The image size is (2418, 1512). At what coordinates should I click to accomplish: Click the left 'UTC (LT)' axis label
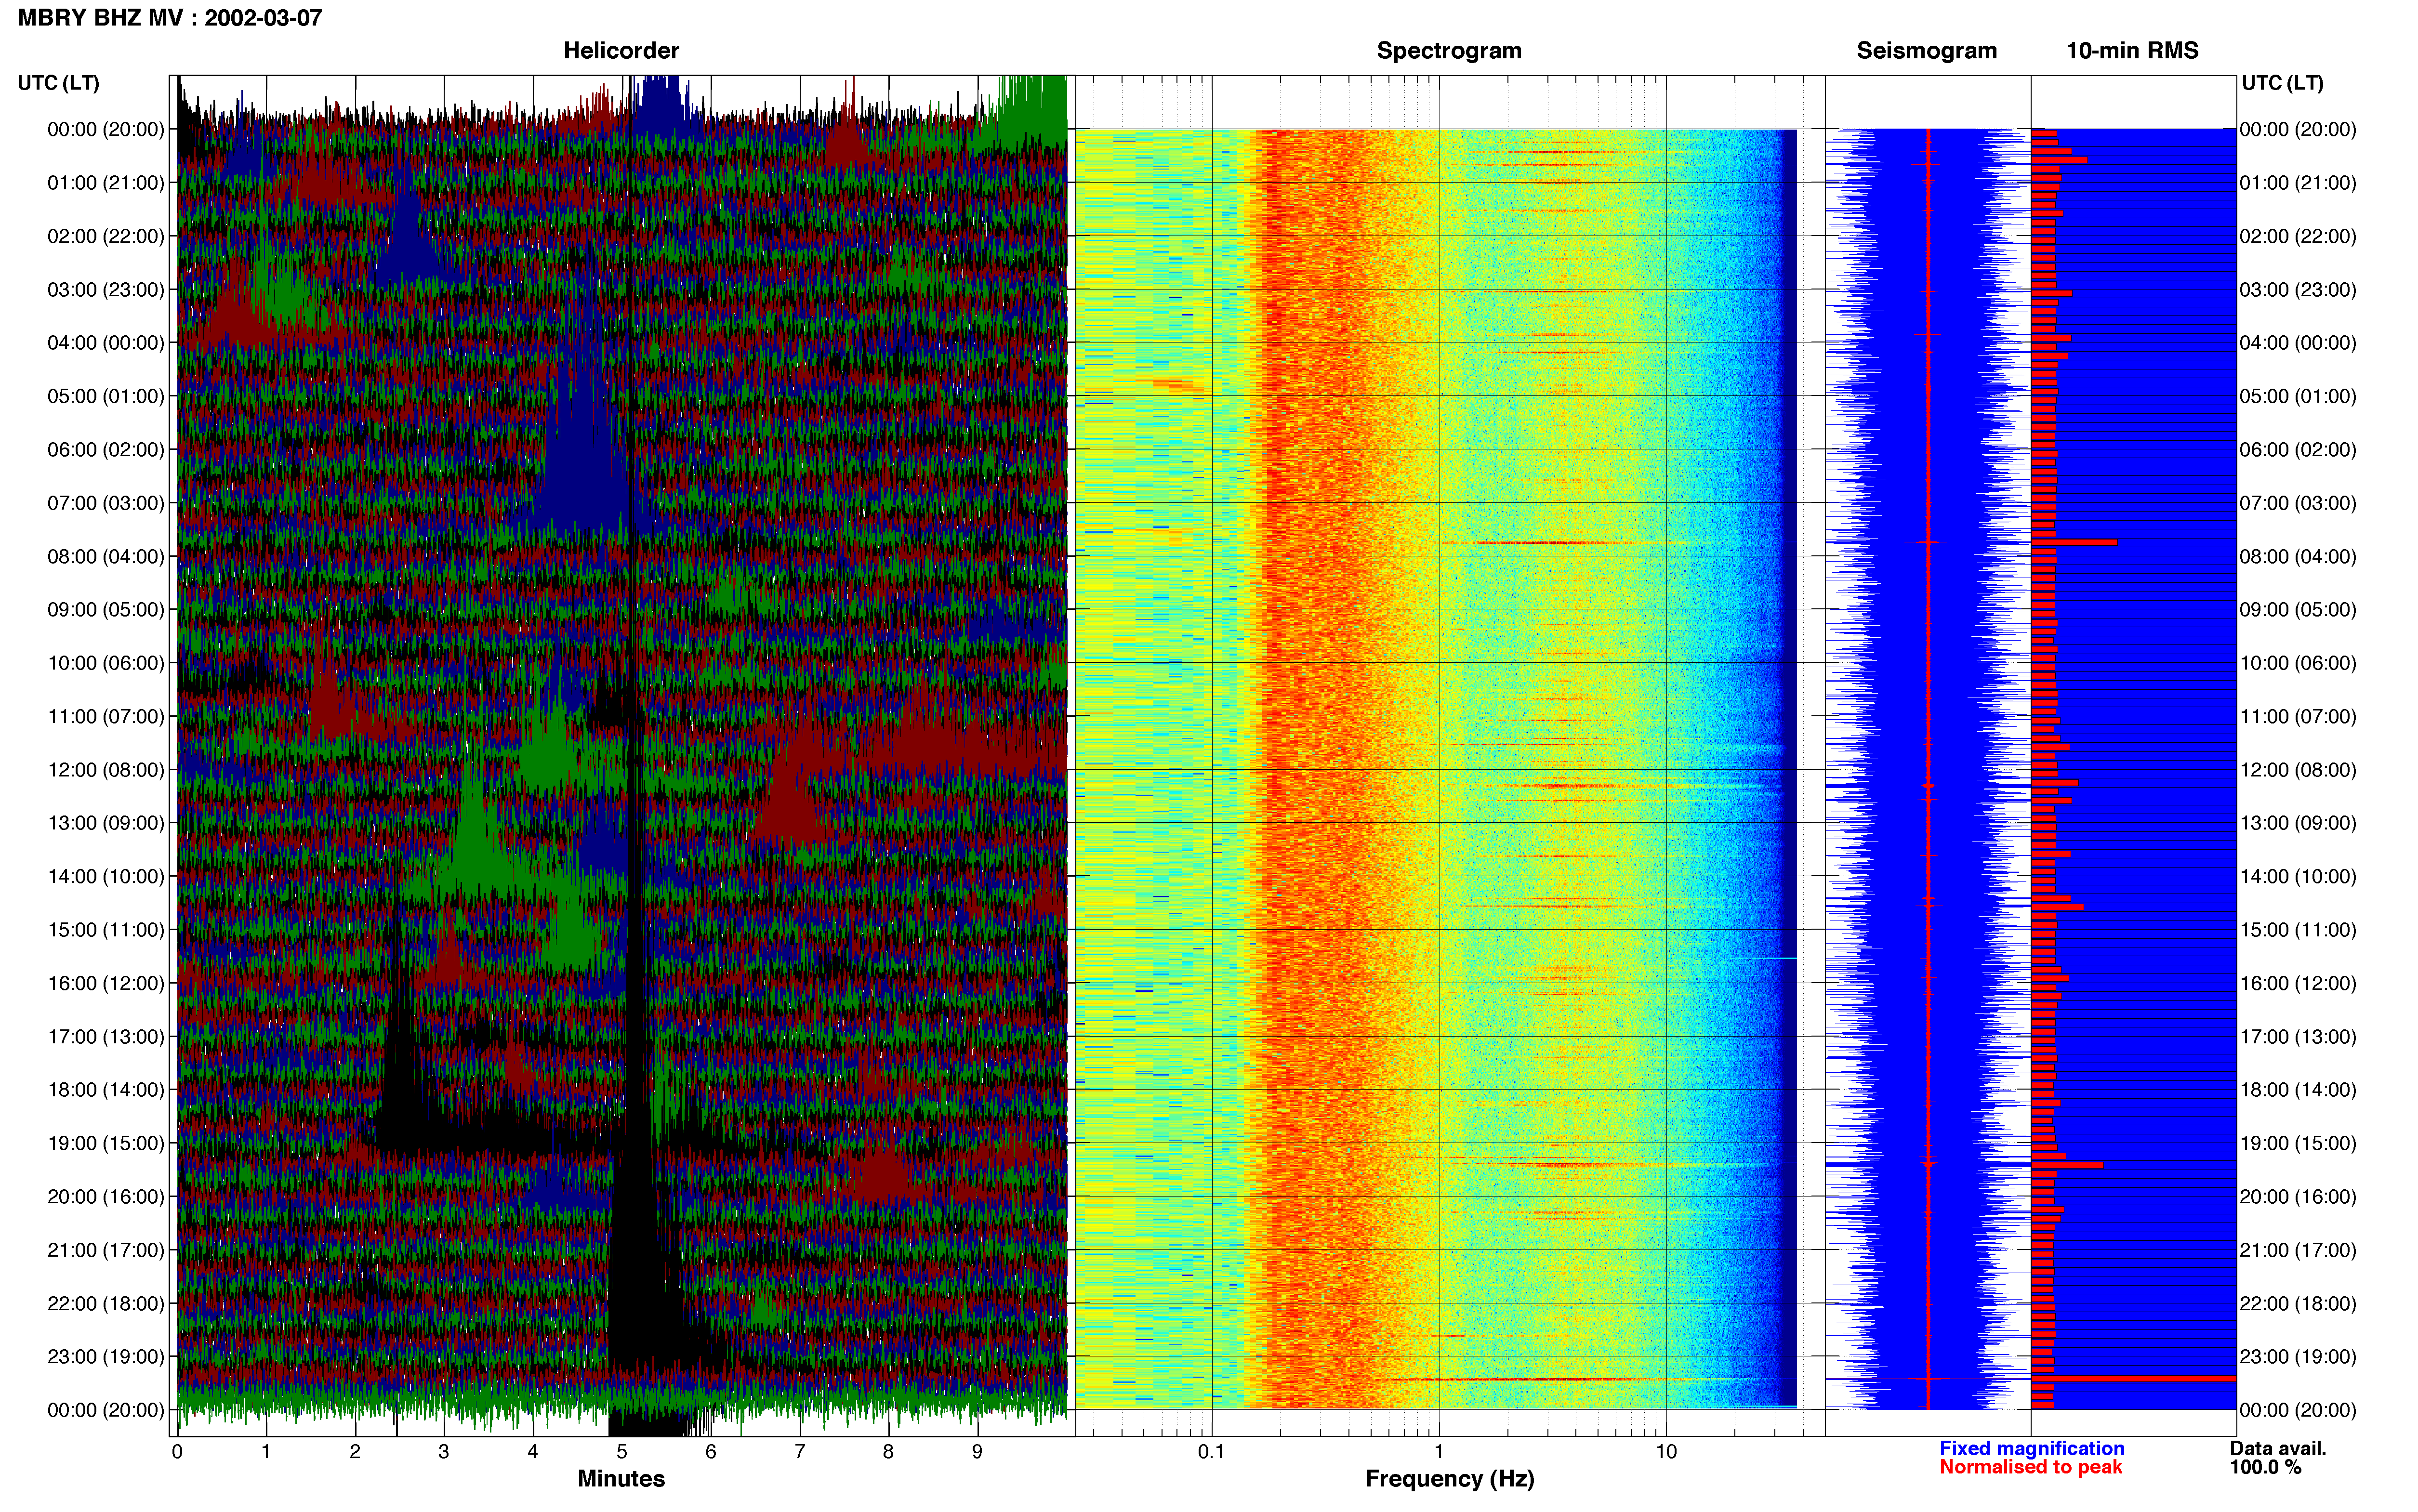pyautogui.click(x=58, y=83)
